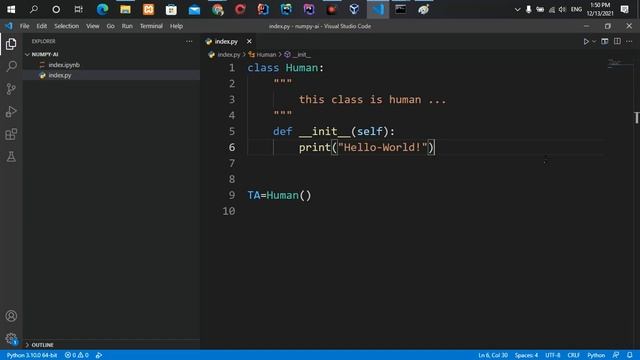Select Python 3.10.0 64-bit interpreter
Viewport: 640px width, 360px height.
[32, 355]
